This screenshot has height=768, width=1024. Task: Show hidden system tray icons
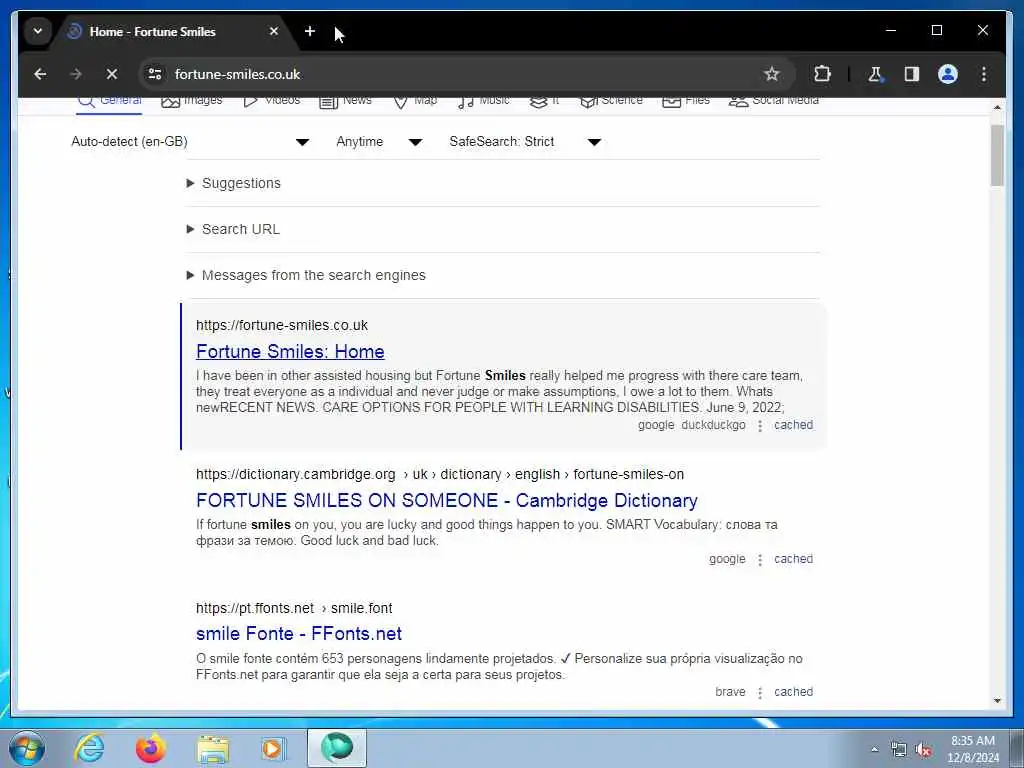(x=874, y=750)
